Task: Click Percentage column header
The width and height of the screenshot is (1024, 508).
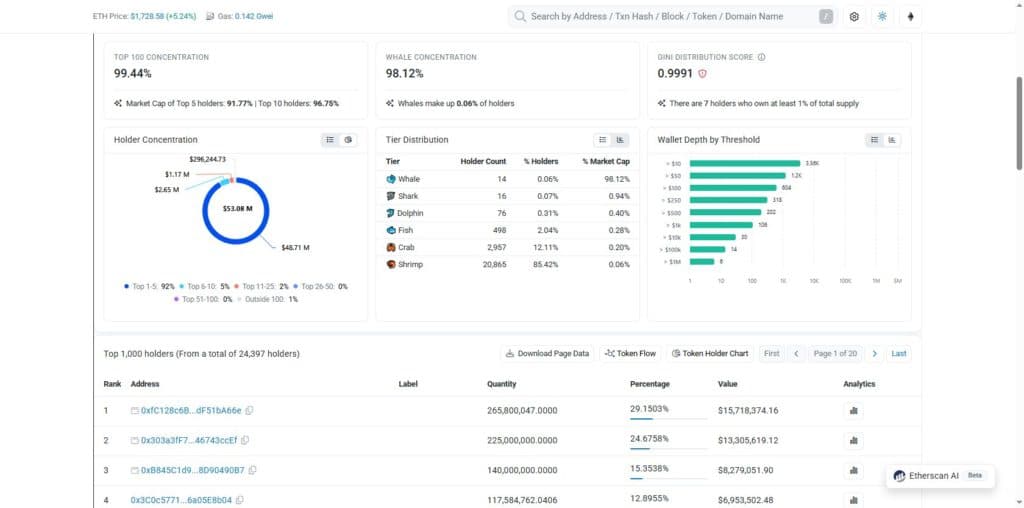Action: coord(650,384)
